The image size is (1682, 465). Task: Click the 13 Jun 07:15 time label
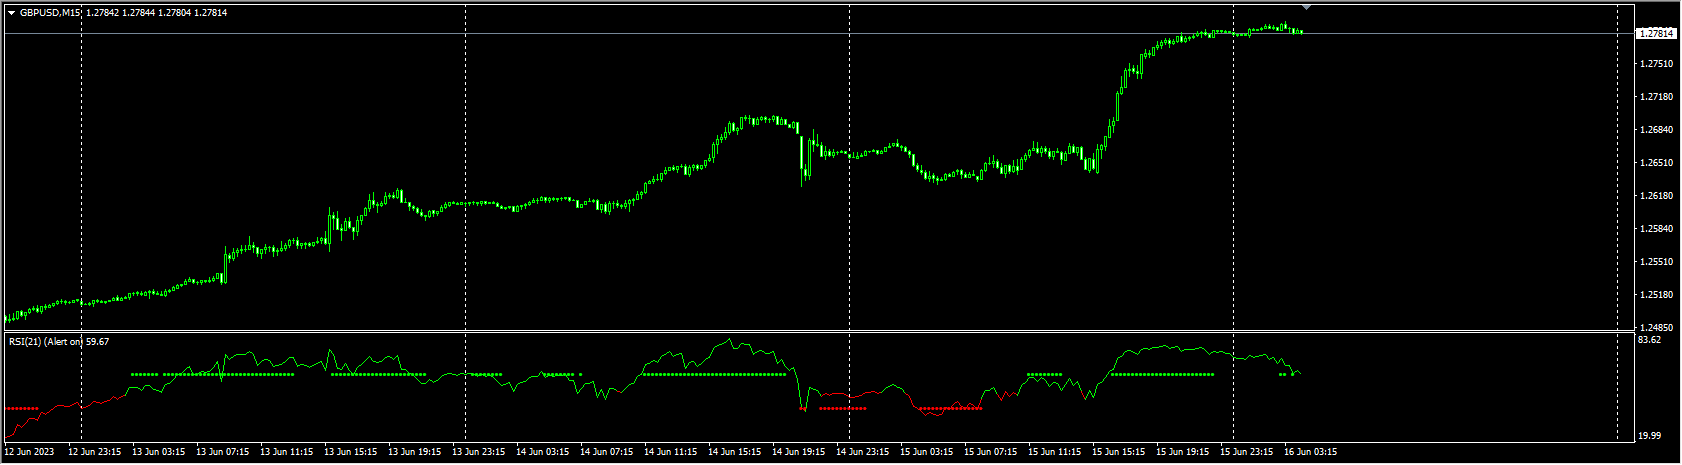(222, 452)
